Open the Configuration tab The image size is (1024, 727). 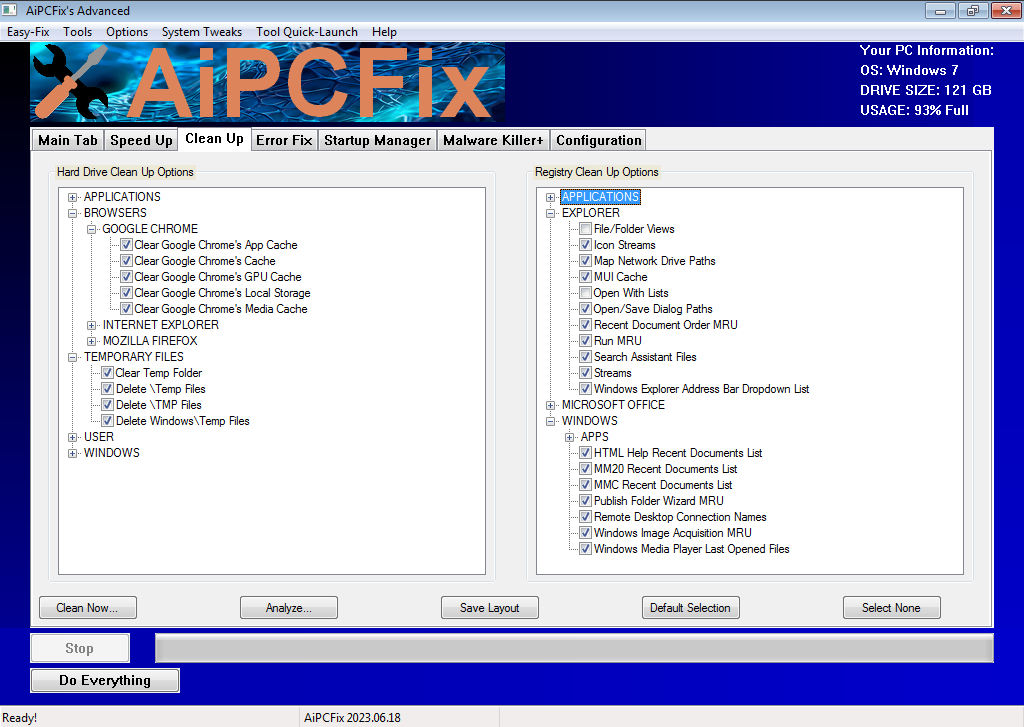tap(599, 140)
